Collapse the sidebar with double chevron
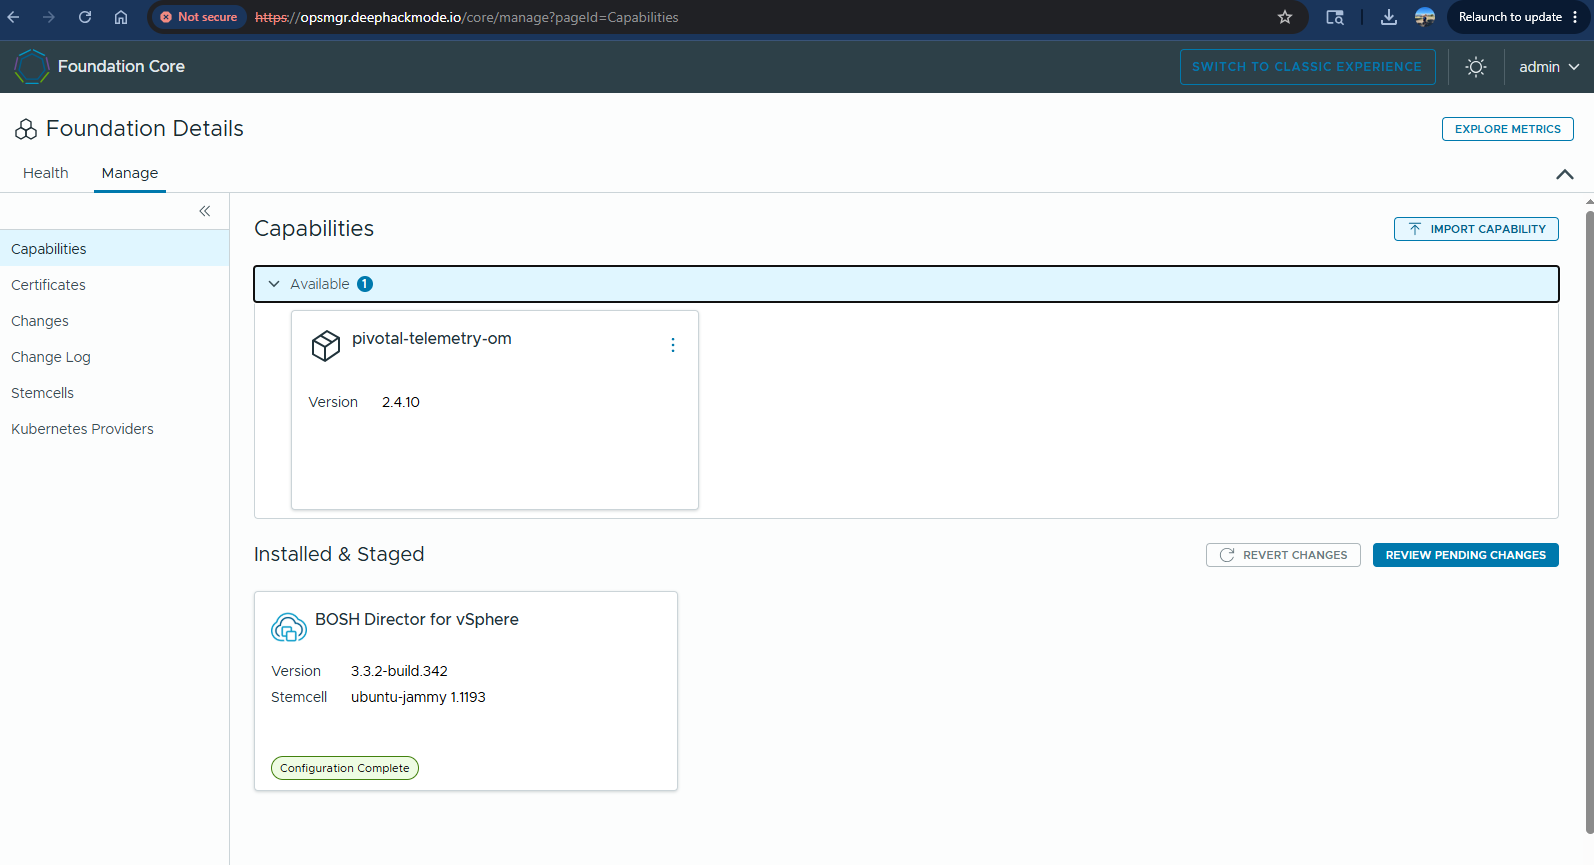 [x=205, y=211]
